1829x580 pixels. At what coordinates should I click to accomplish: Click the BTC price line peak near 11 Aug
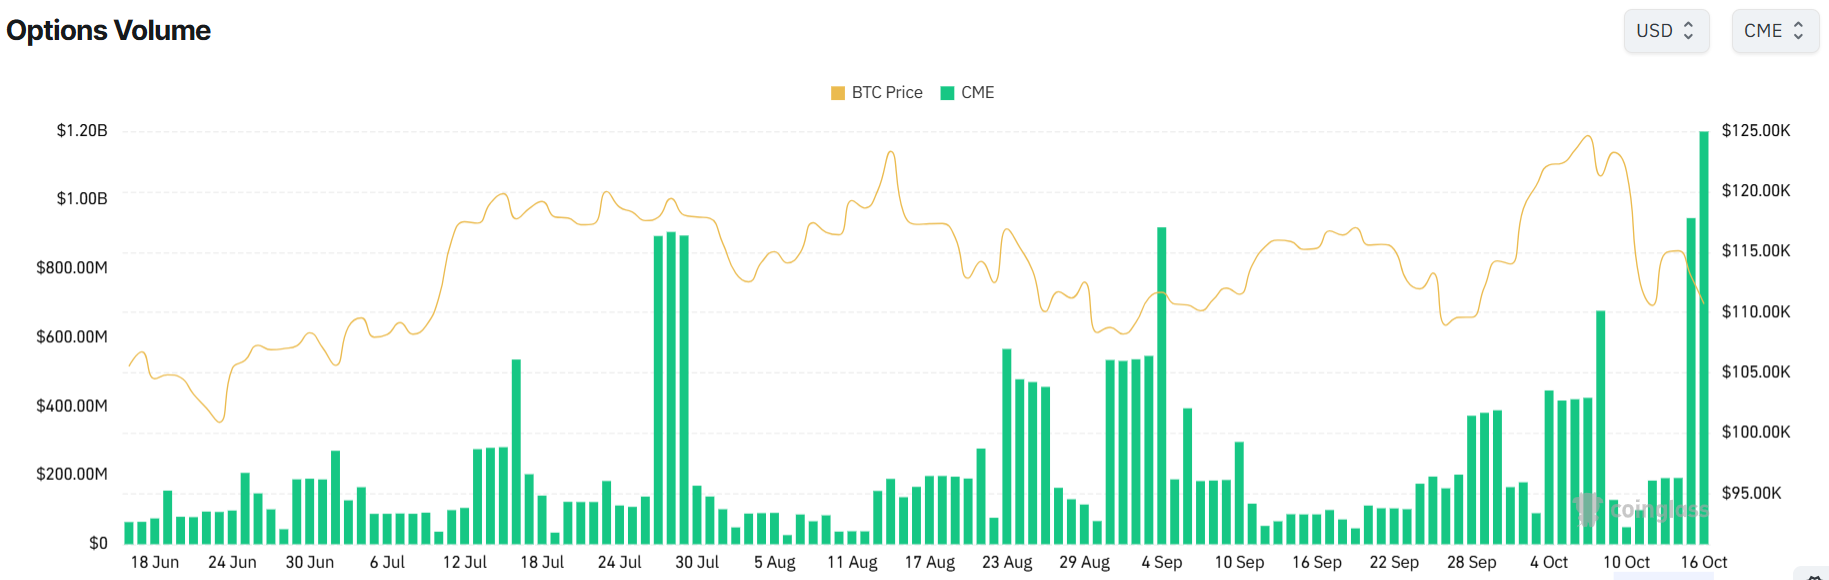click(x=890, y=152)
